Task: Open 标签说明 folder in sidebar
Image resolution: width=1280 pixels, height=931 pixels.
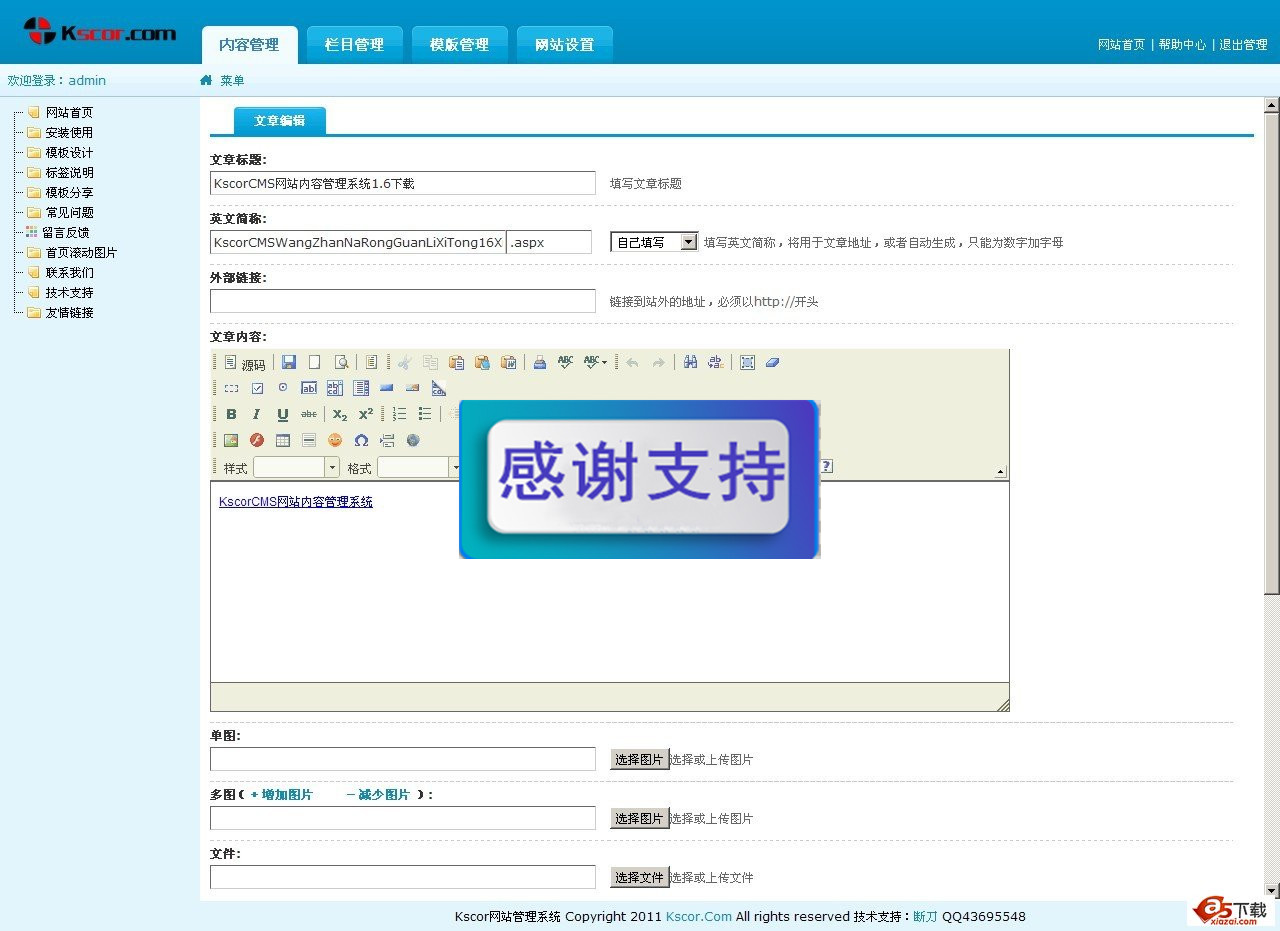Action: tap(69, 172)
